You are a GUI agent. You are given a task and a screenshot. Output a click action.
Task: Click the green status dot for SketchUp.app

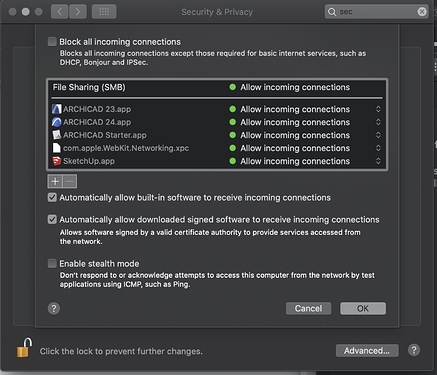click(233, 161)
